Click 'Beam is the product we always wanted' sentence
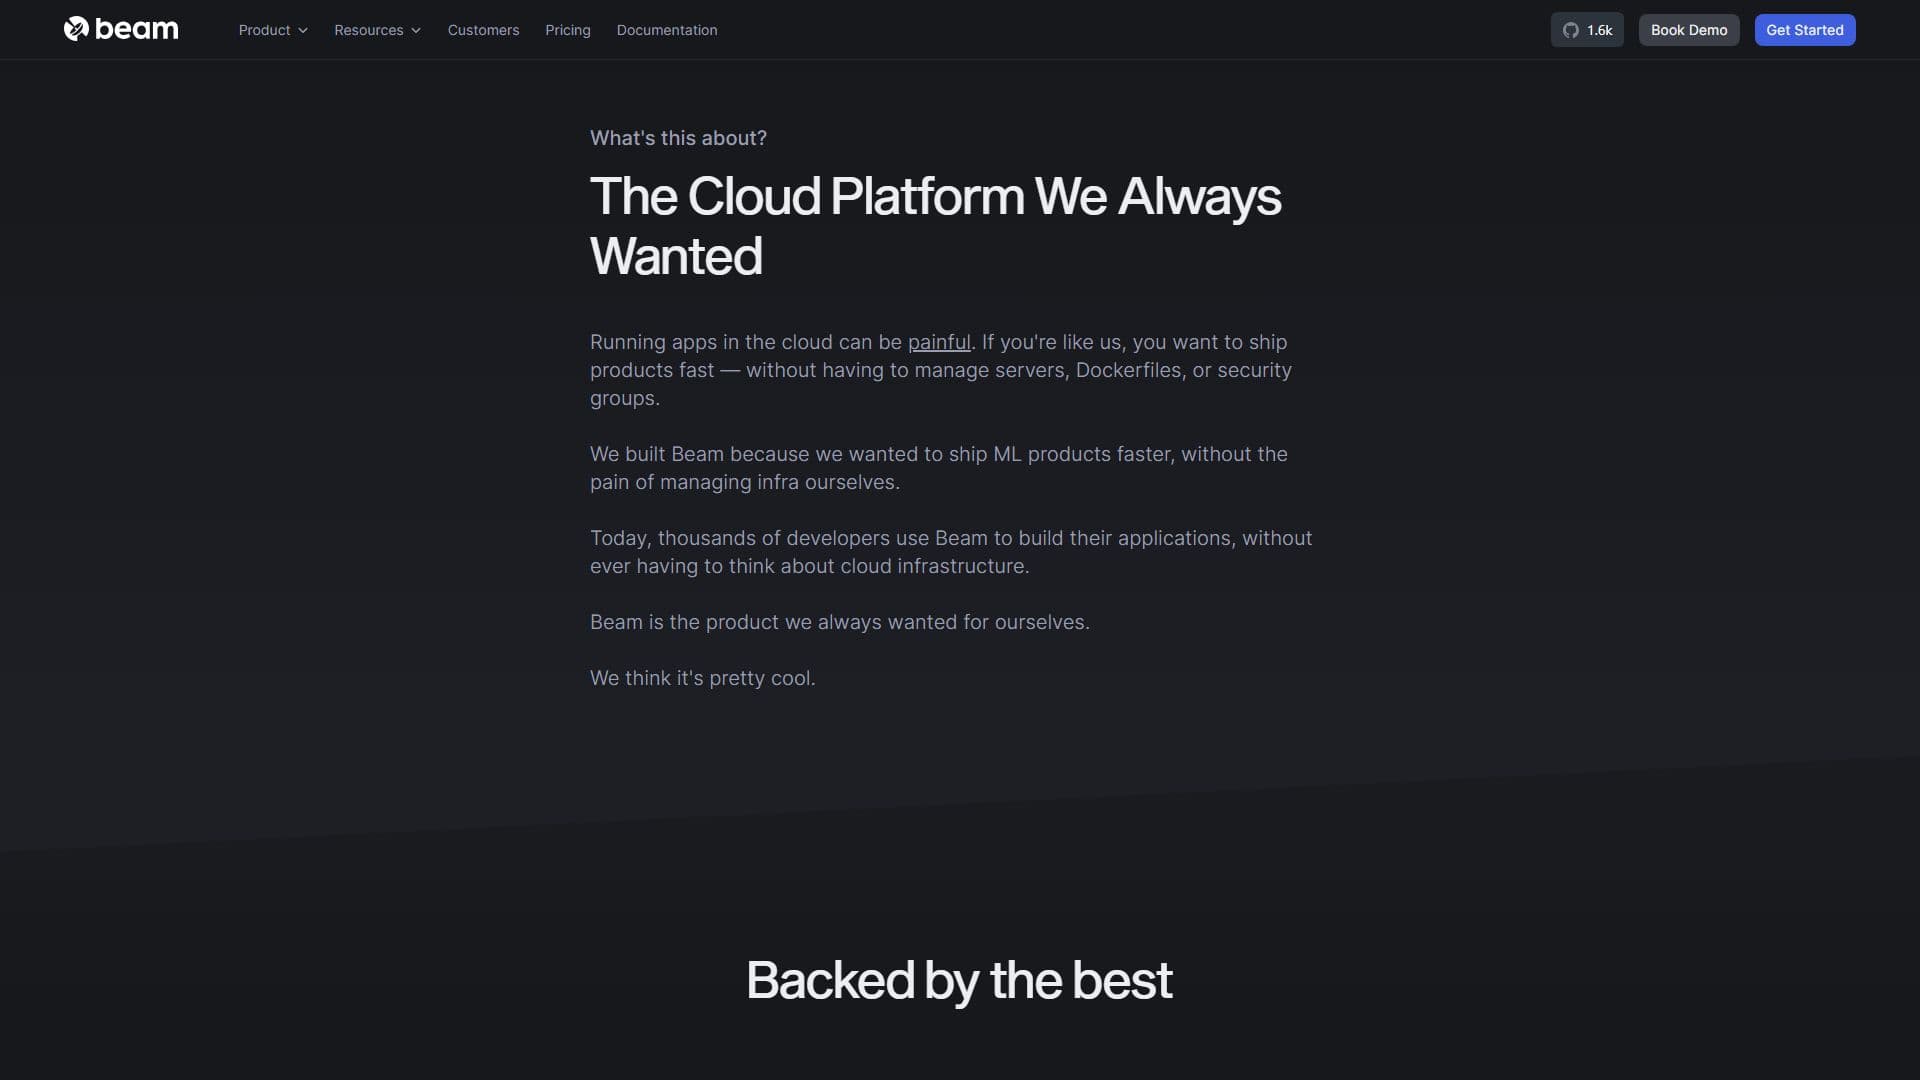This screenshot has width=1920, height=1080. click(x=839, y=622)
